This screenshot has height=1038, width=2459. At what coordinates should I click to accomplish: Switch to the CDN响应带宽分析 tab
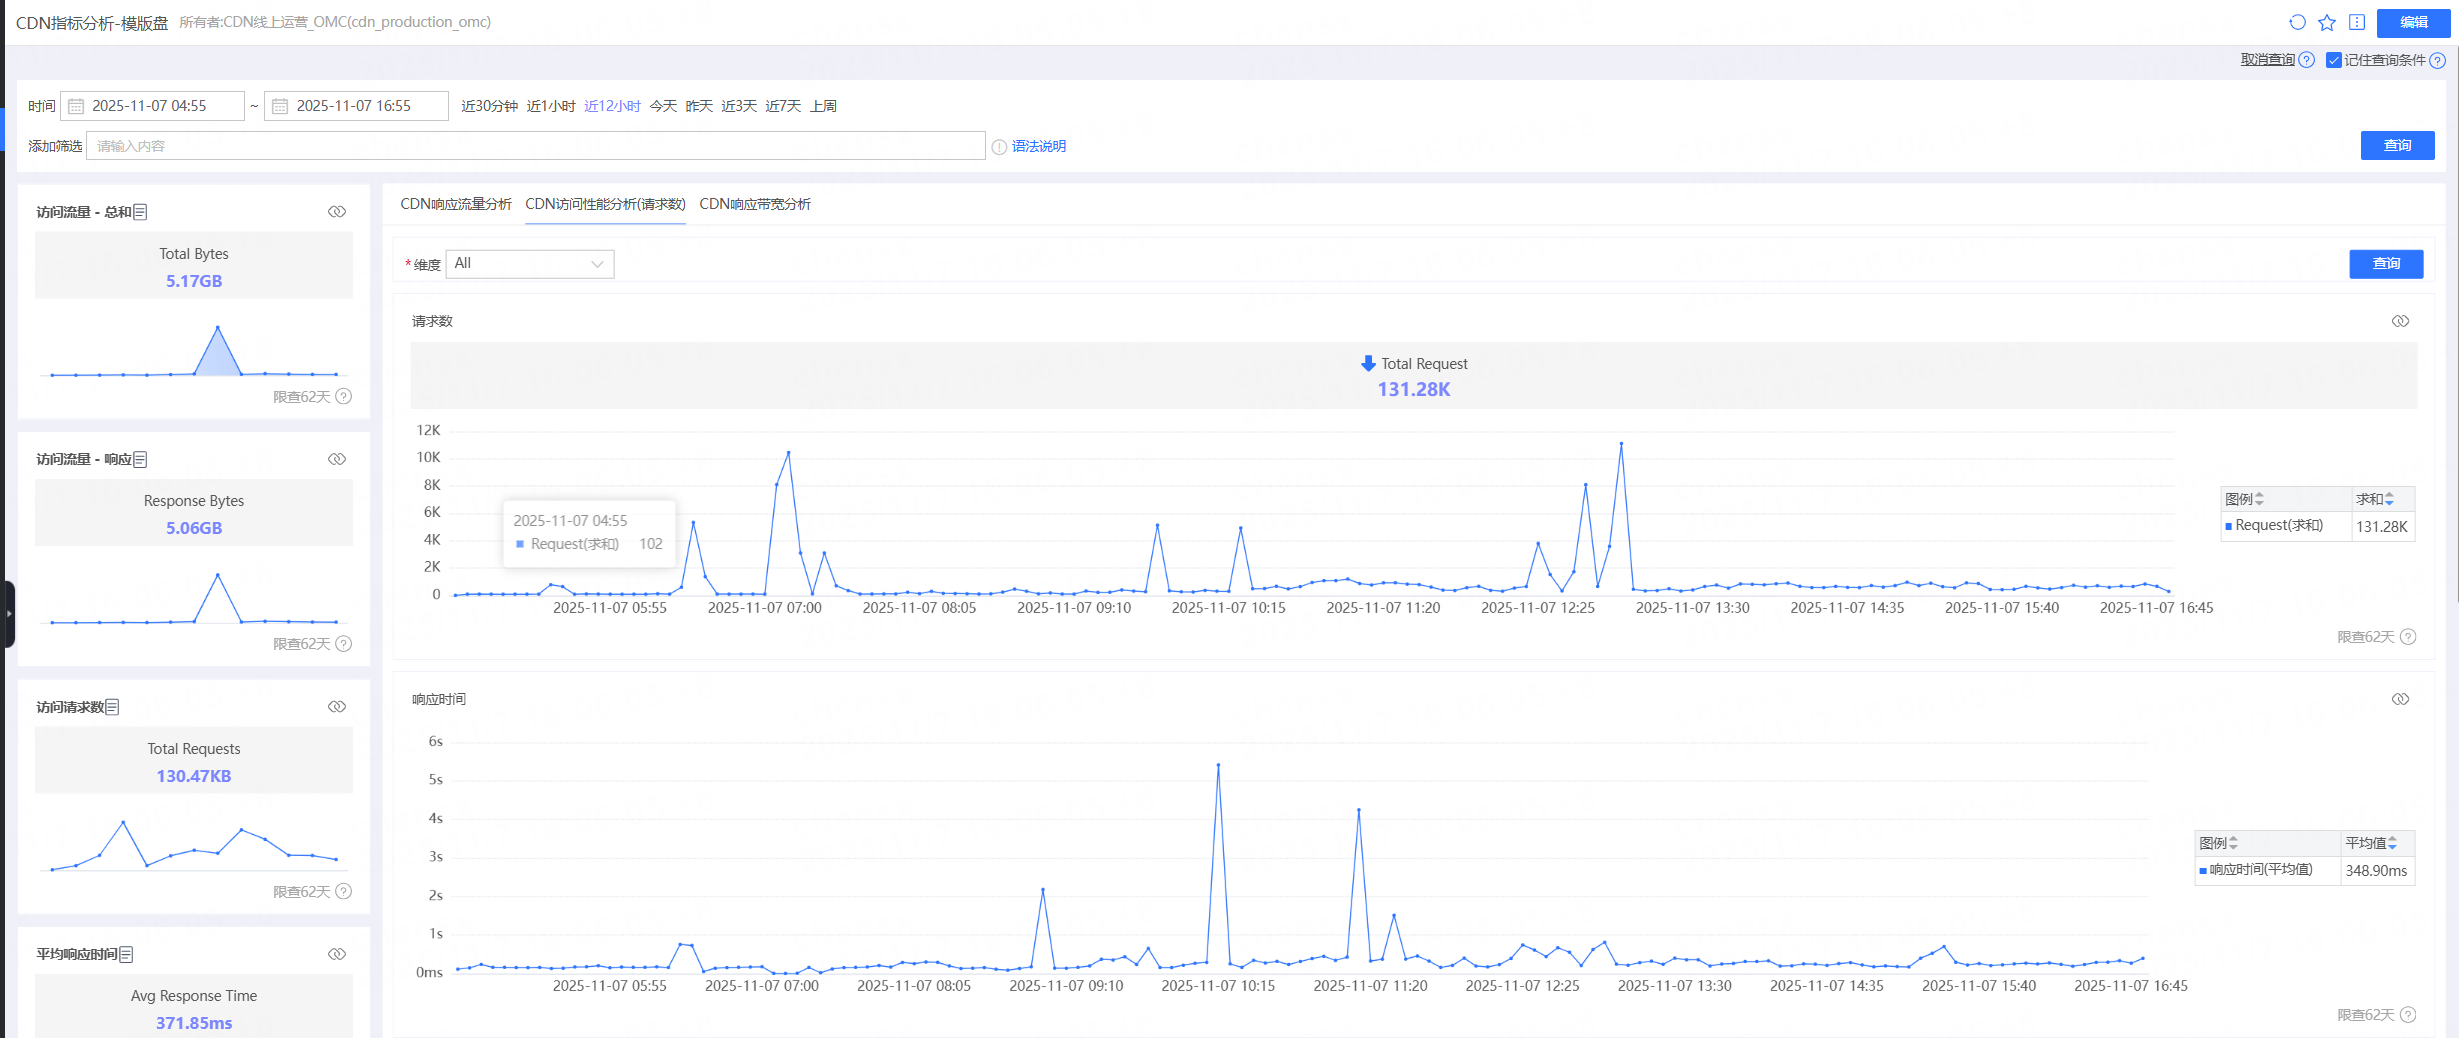(x=755, y=204)
